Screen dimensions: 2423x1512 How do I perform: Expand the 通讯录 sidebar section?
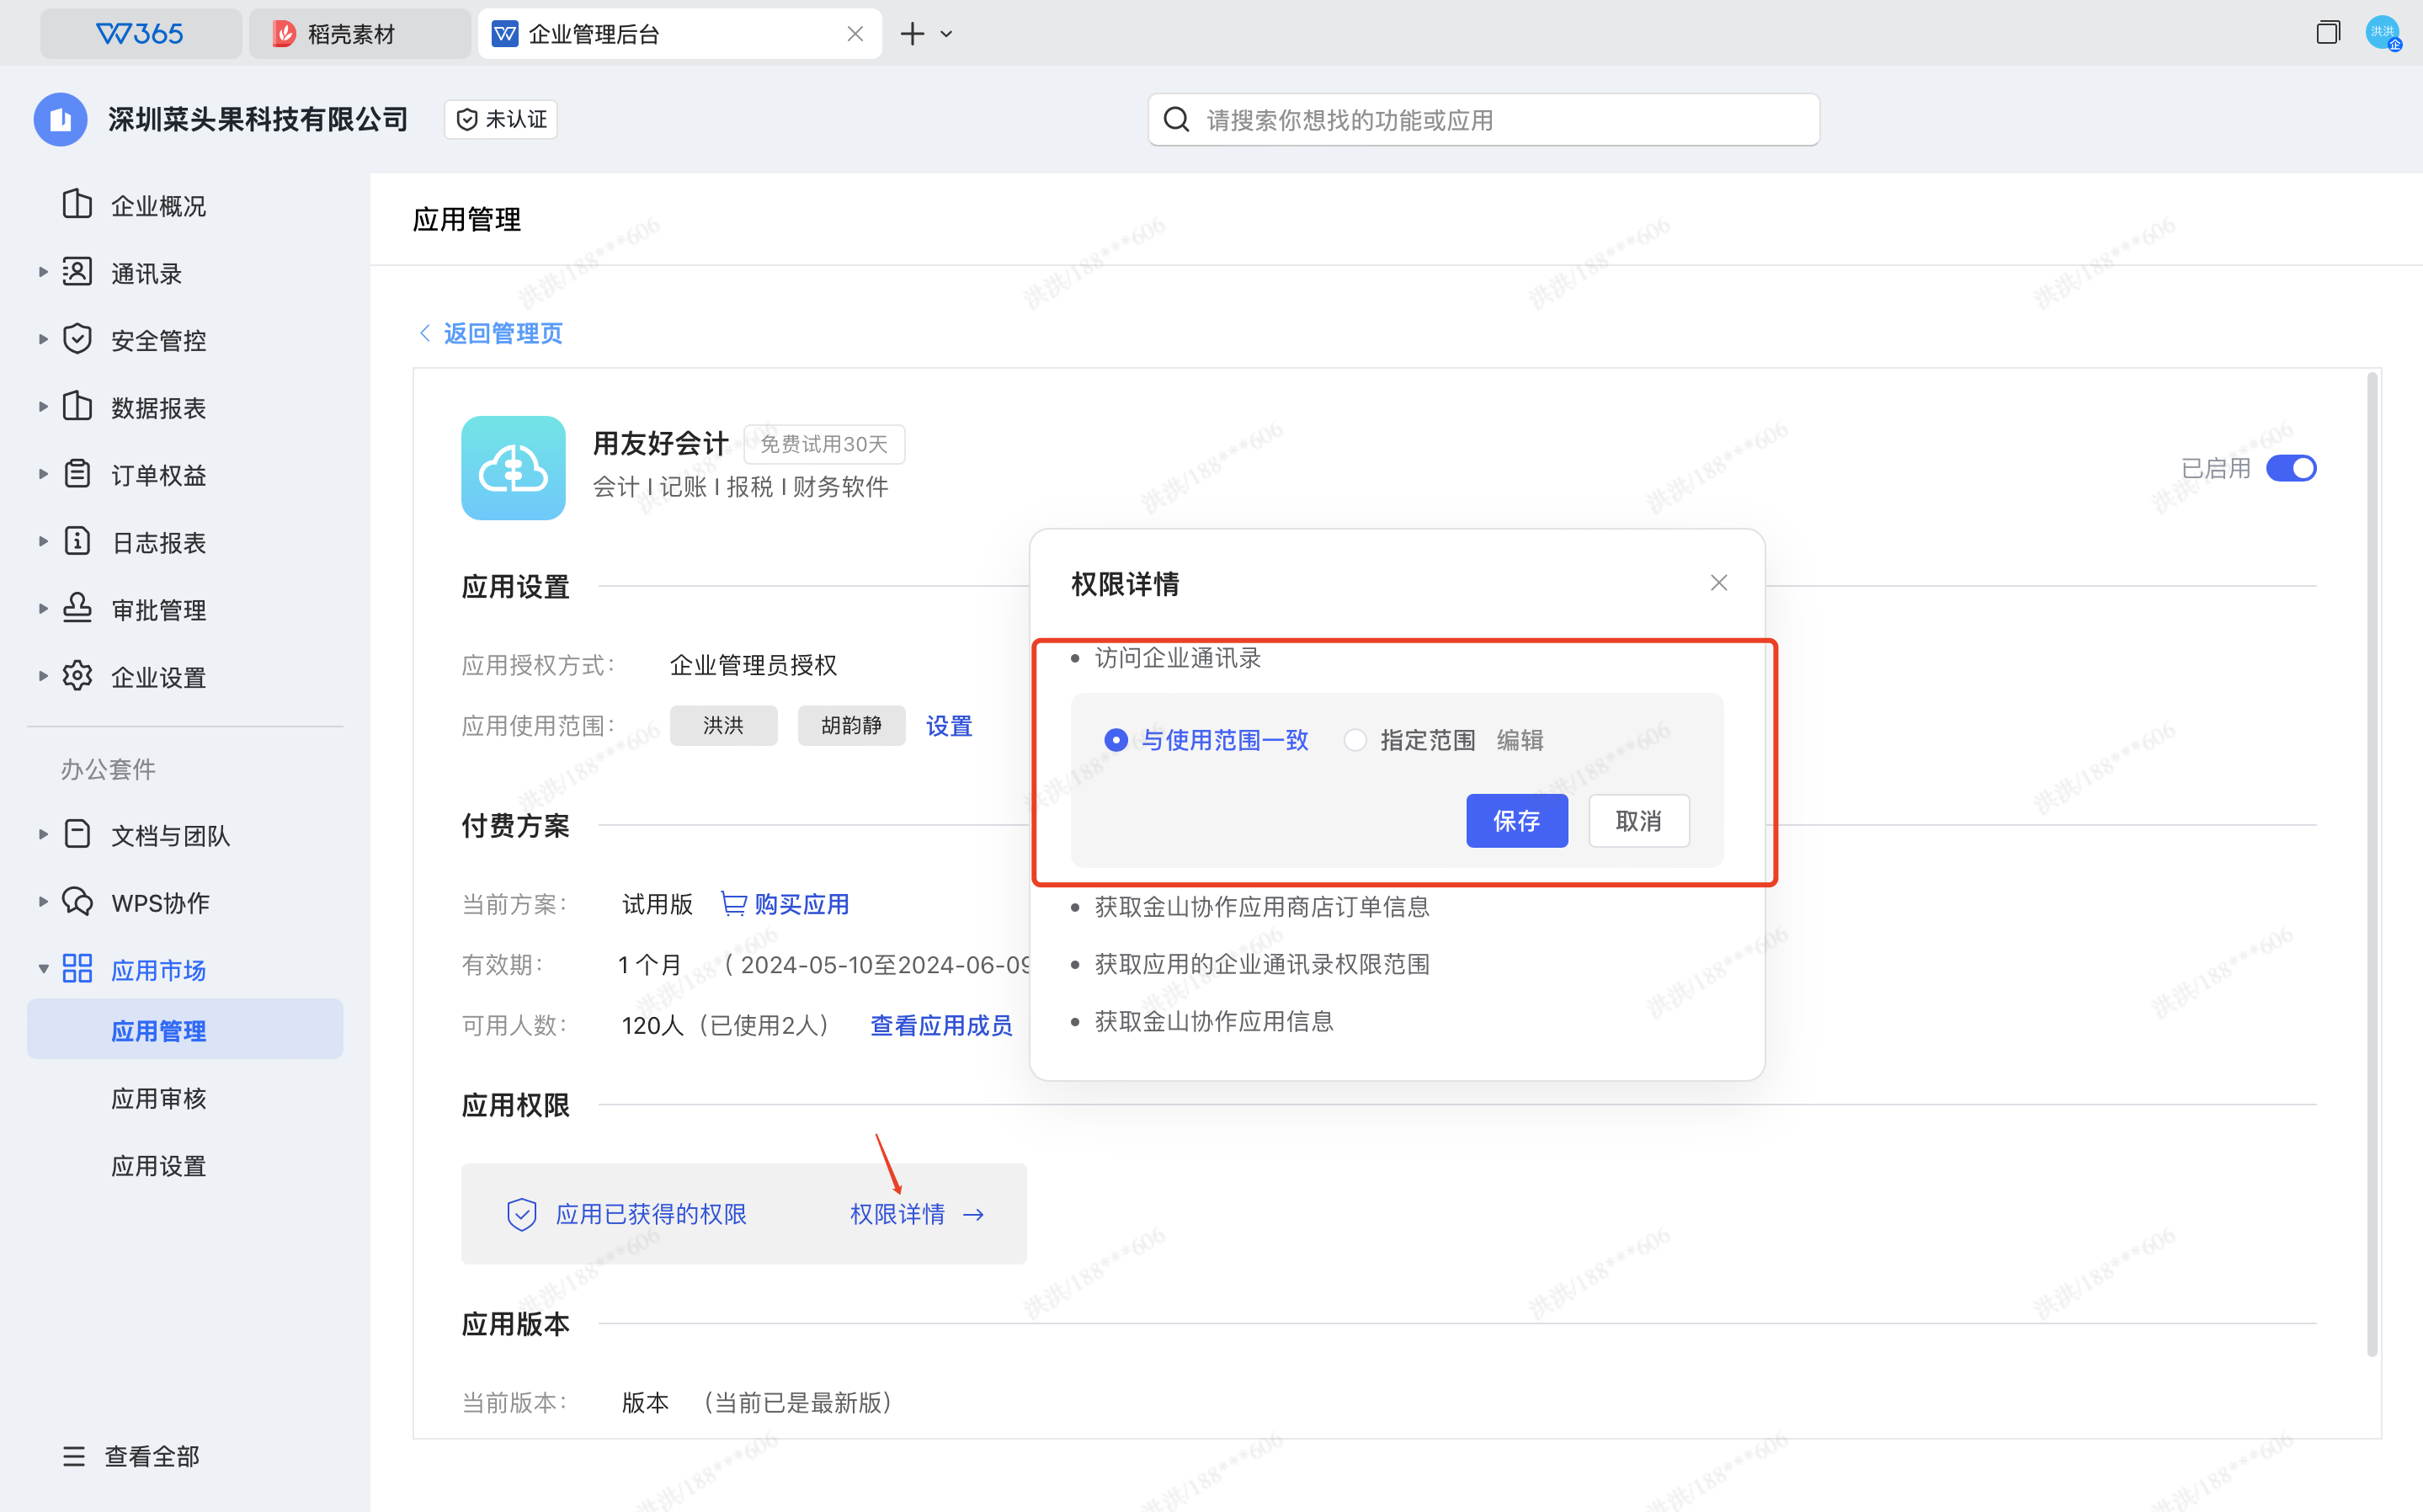43,272
